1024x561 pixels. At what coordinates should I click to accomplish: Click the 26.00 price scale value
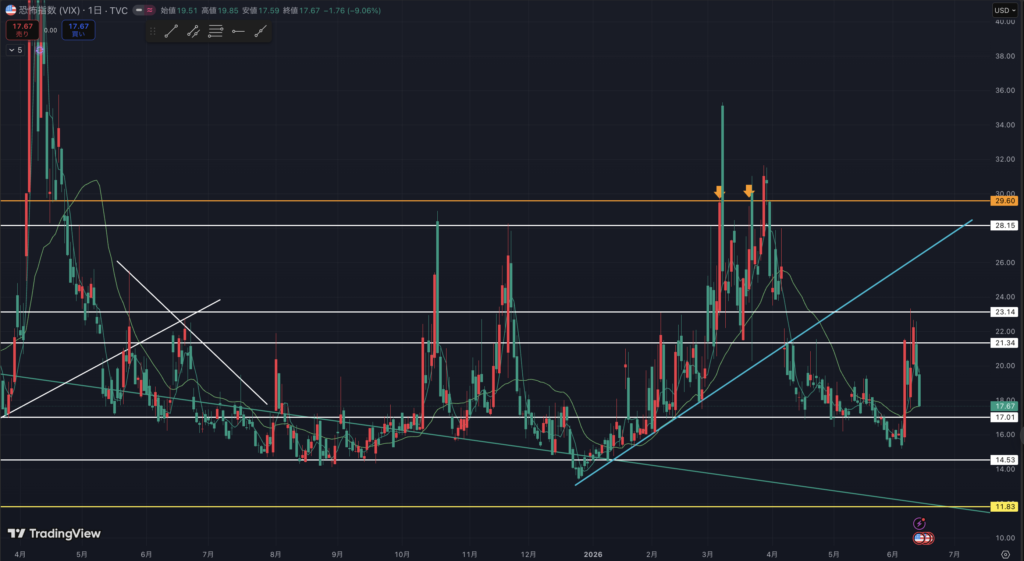coord(1004,263)
